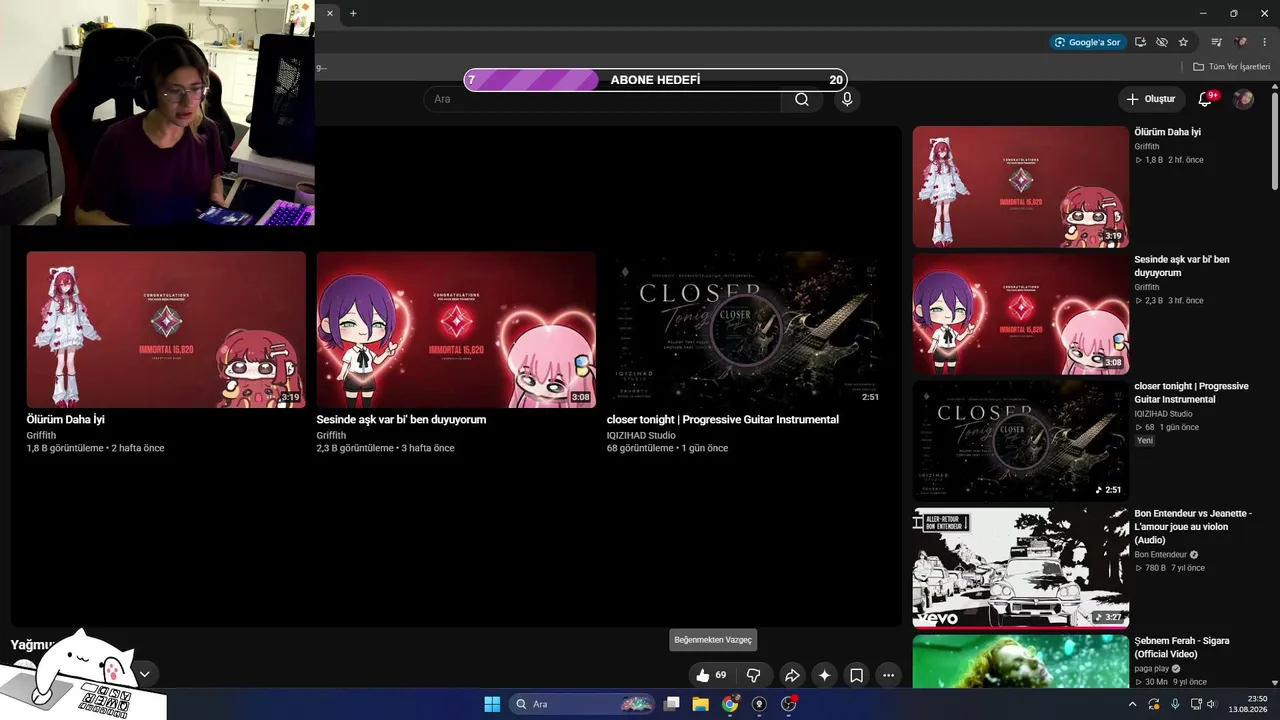Click the thumbs-up like button with 69

pyautogui.click(x=711, y=675)
